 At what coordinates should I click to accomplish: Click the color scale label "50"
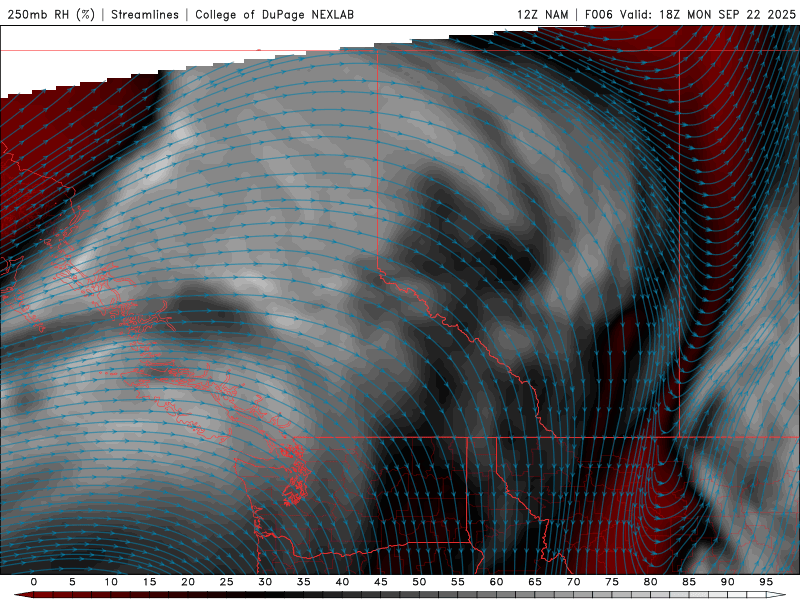(419, 582)
